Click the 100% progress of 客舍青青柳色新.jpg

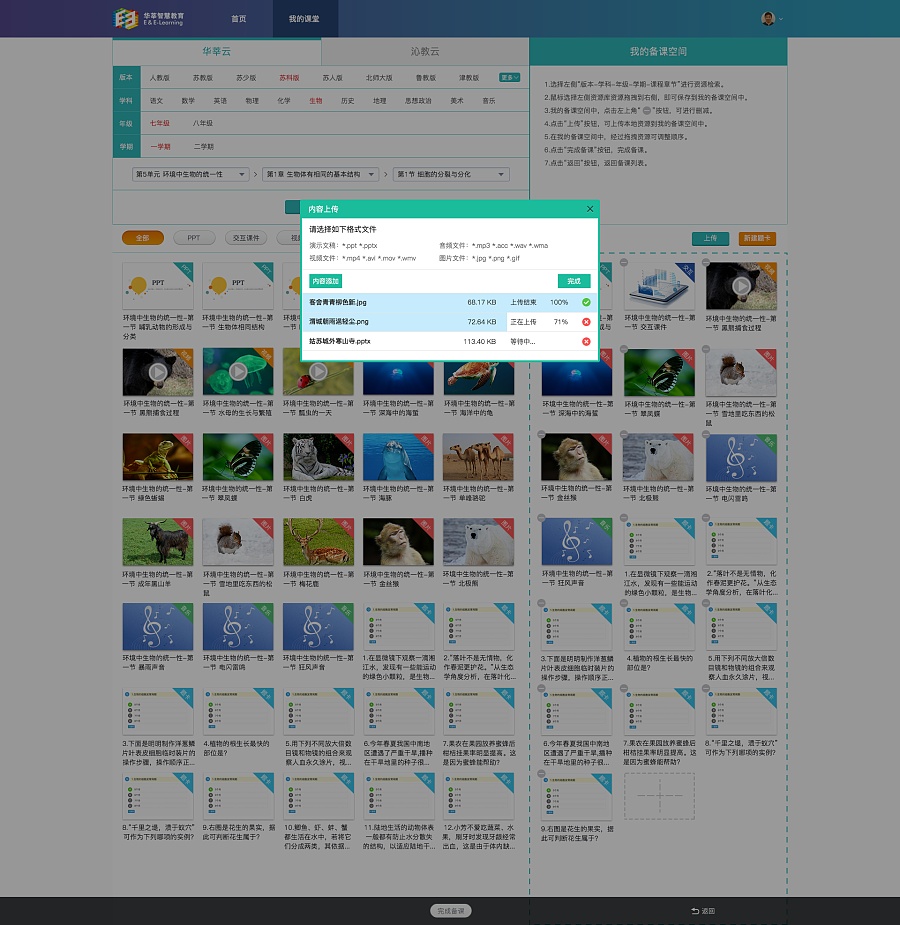(x=559, y=302)
